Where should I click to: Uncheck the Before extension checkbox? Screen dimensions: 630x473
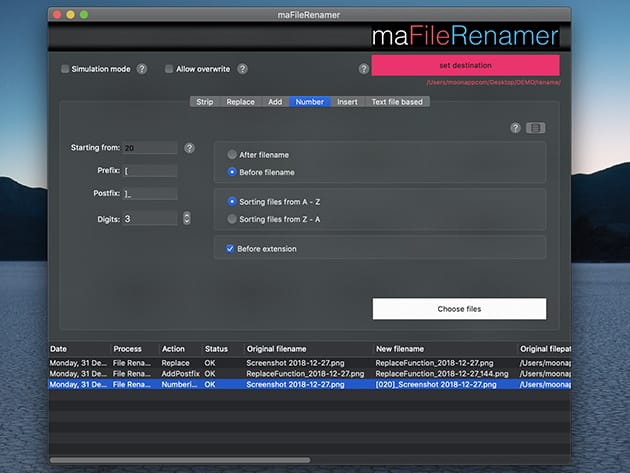[230, 248]
